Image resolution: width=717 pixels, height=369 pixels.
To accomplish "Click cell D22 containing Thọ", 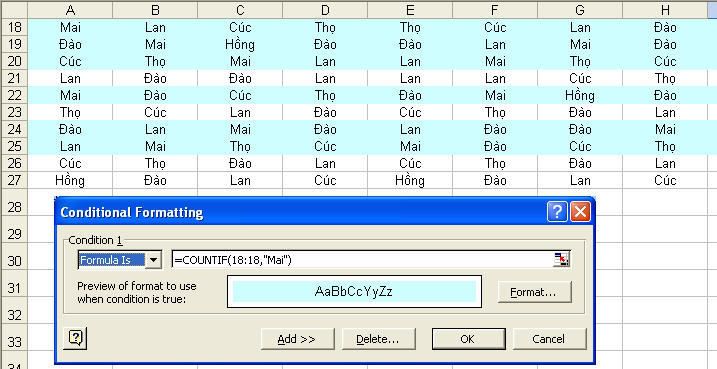I will [325, 96].
